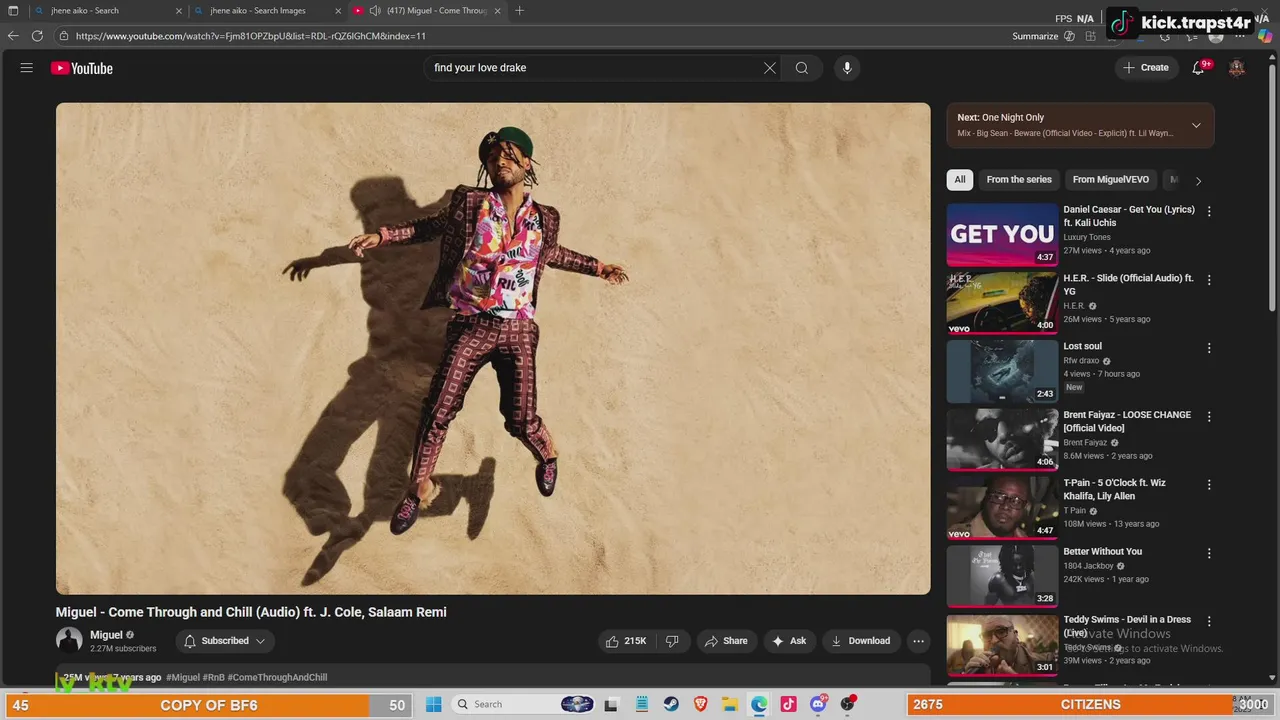Open Better Without You video title
This screenshot has width=1280, height=720.
[x=1102, y=551]
